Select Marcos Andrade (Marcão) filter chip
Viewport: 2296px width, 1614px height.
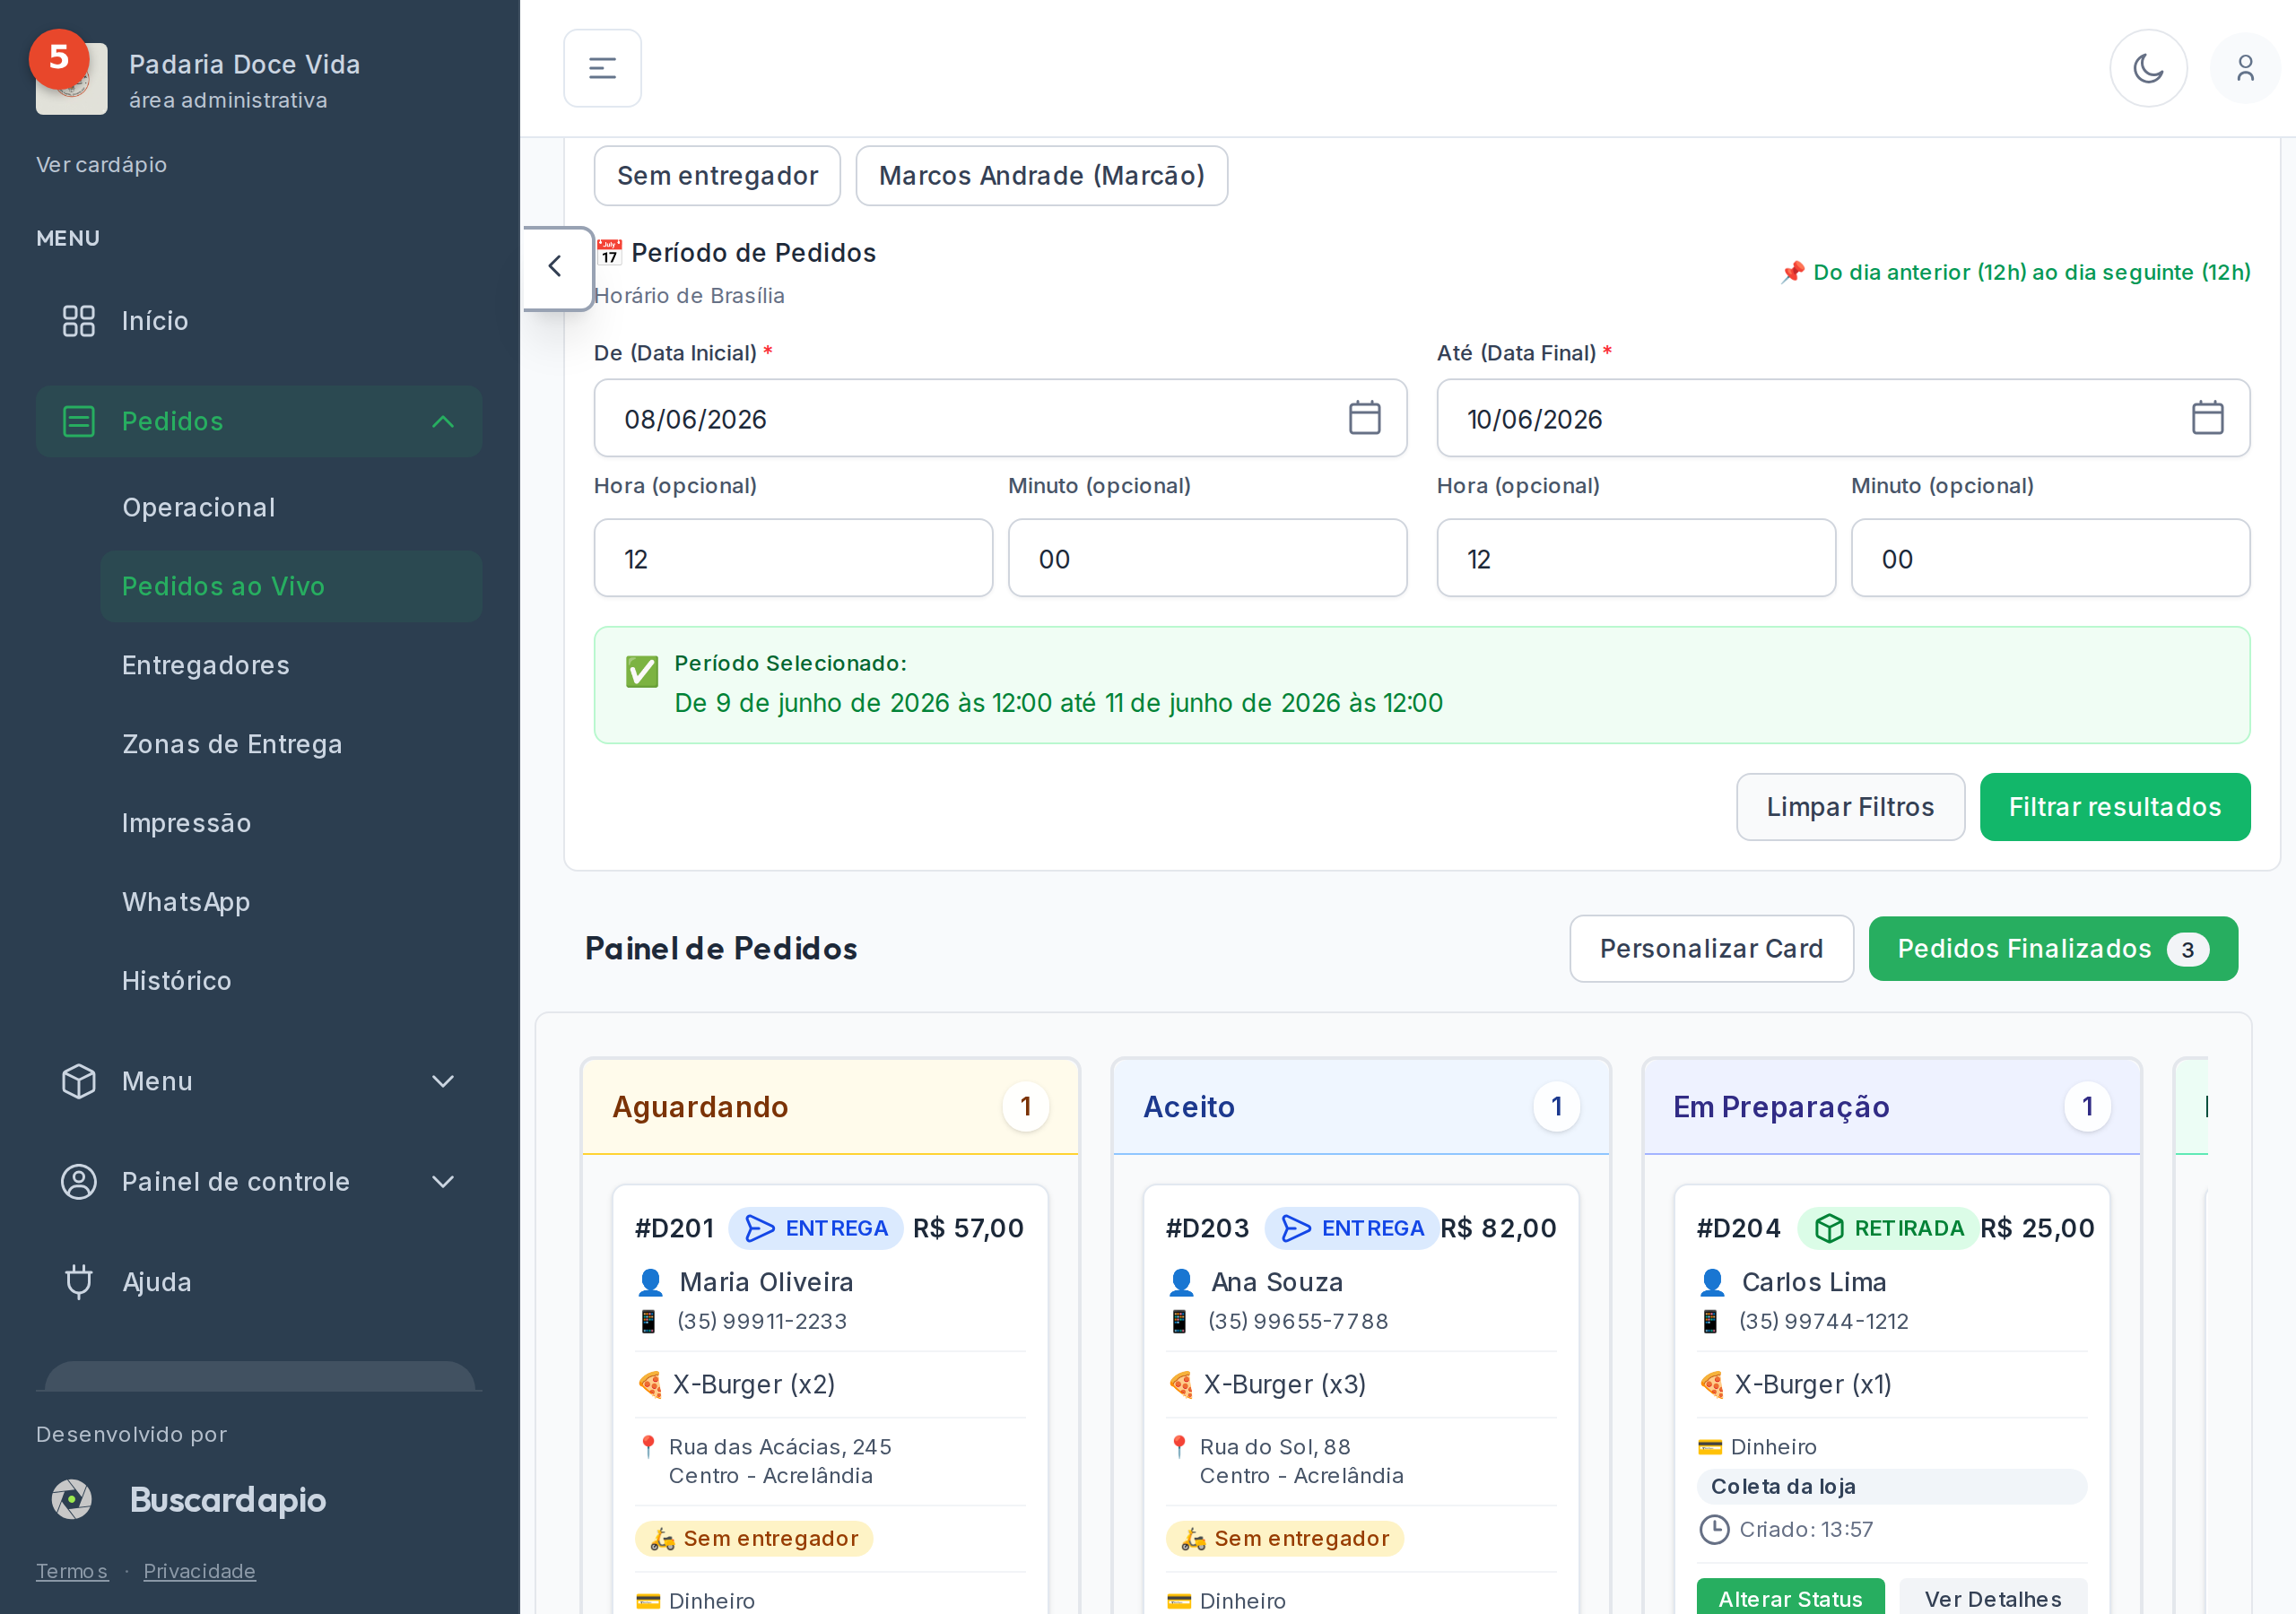click(x=1041, y=176)
